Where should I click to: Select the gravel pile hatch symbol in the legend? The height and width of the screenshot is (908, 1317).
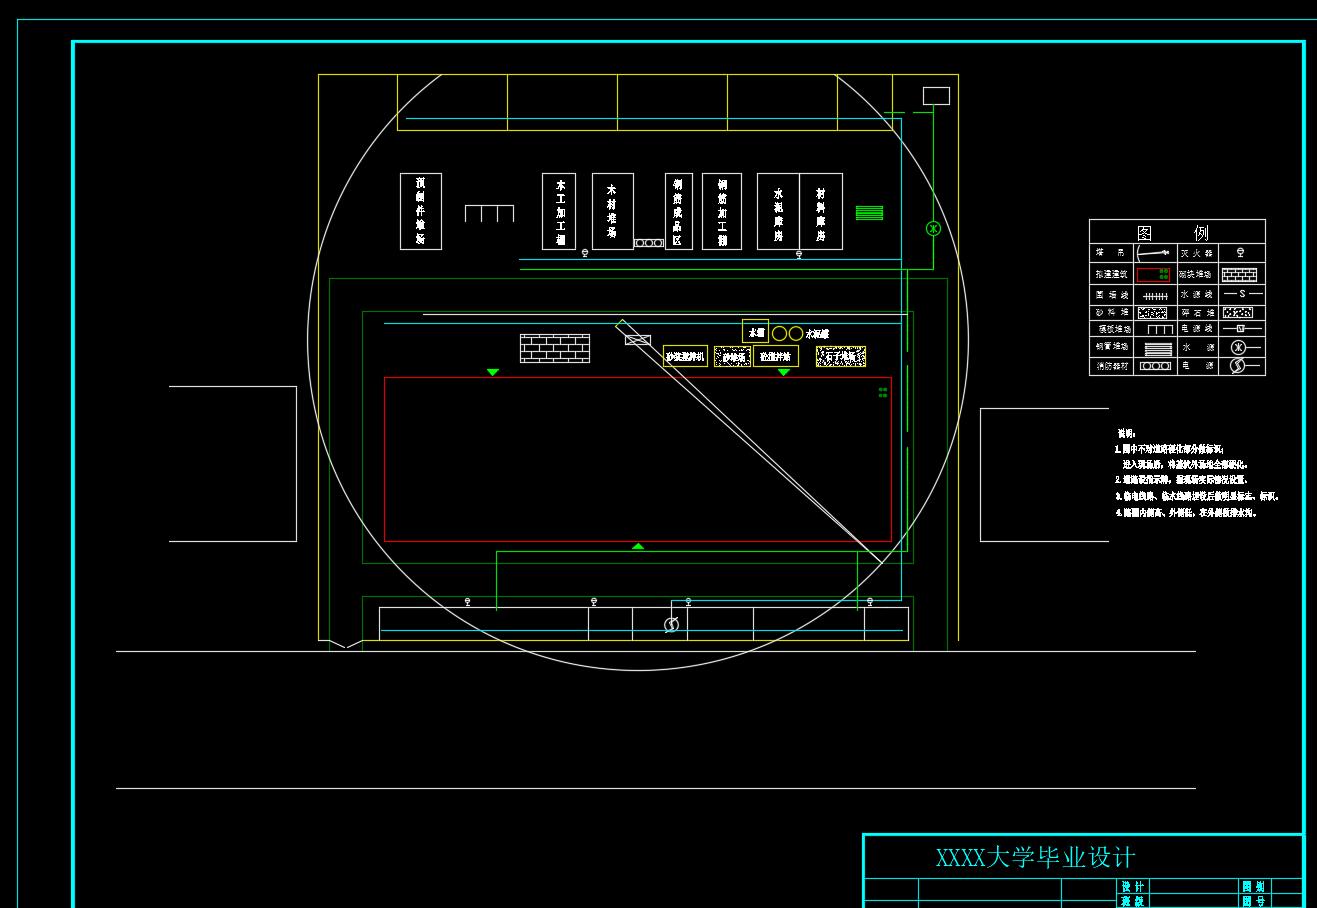[x=1238, y=312]
